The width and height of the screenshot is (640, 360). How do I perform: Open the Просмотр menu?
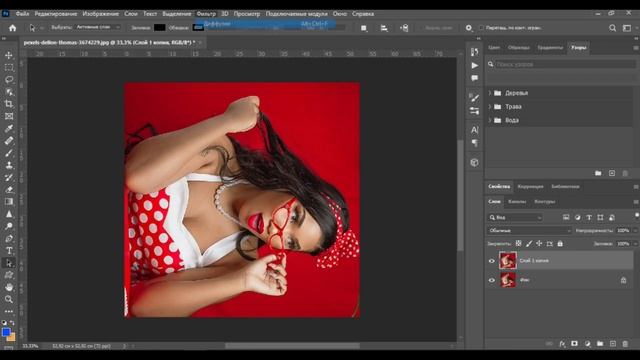point(247,13)
